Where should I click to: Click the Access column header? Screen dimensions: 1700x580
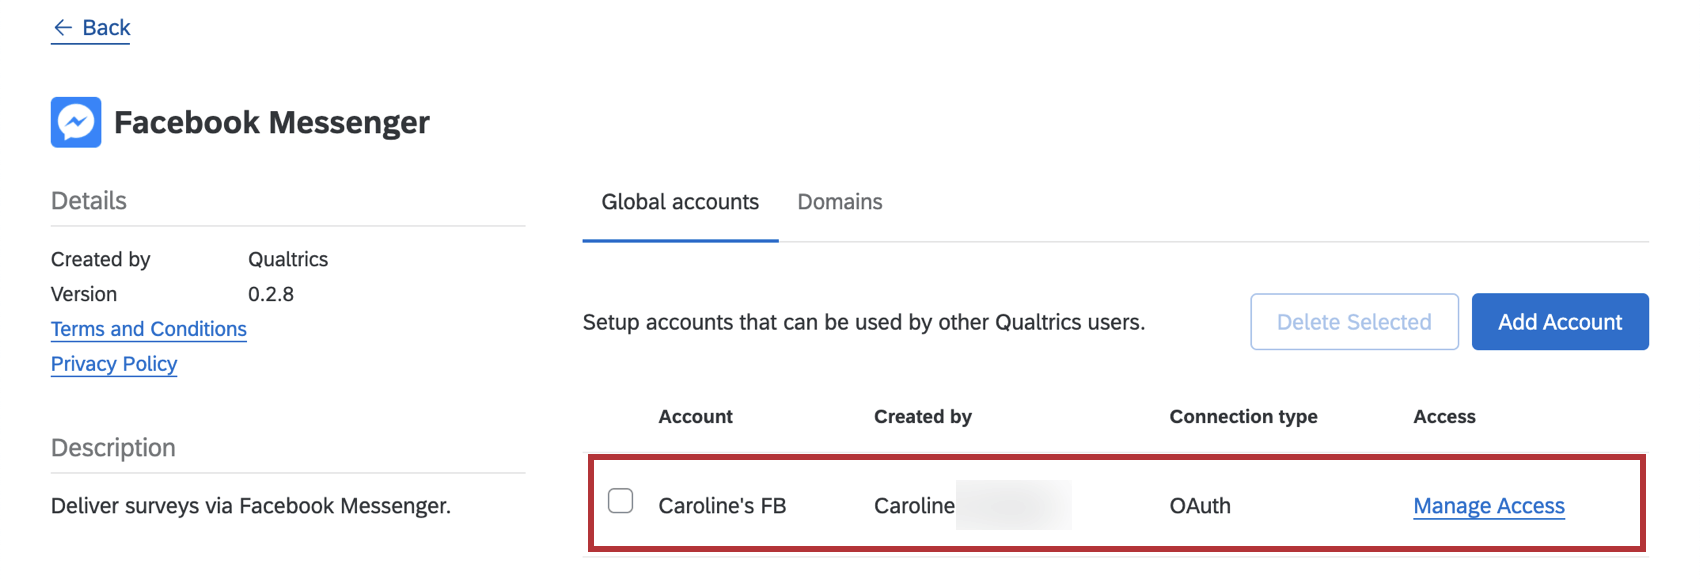1444,417
